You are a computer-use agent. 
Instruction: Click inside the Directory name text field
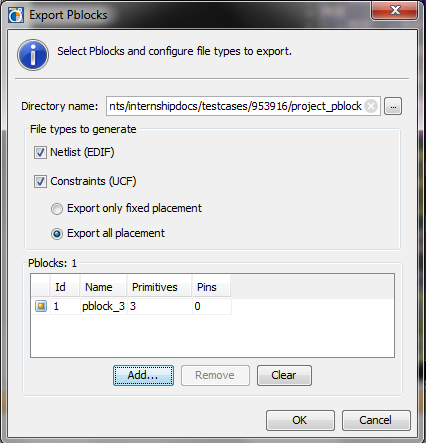click(235, 106)
